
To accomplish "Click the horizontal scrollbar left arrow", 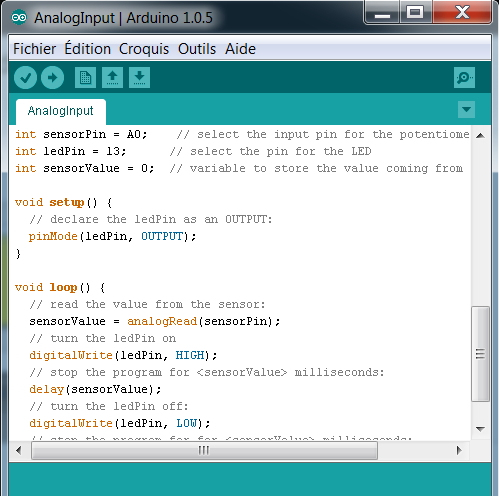I will tap(19, 451).
